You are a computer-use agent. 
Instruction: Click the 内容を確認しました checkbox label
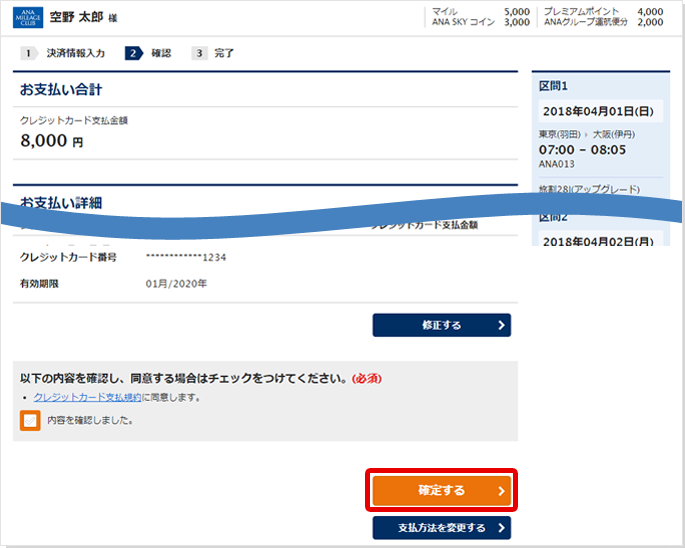point(90,421)
